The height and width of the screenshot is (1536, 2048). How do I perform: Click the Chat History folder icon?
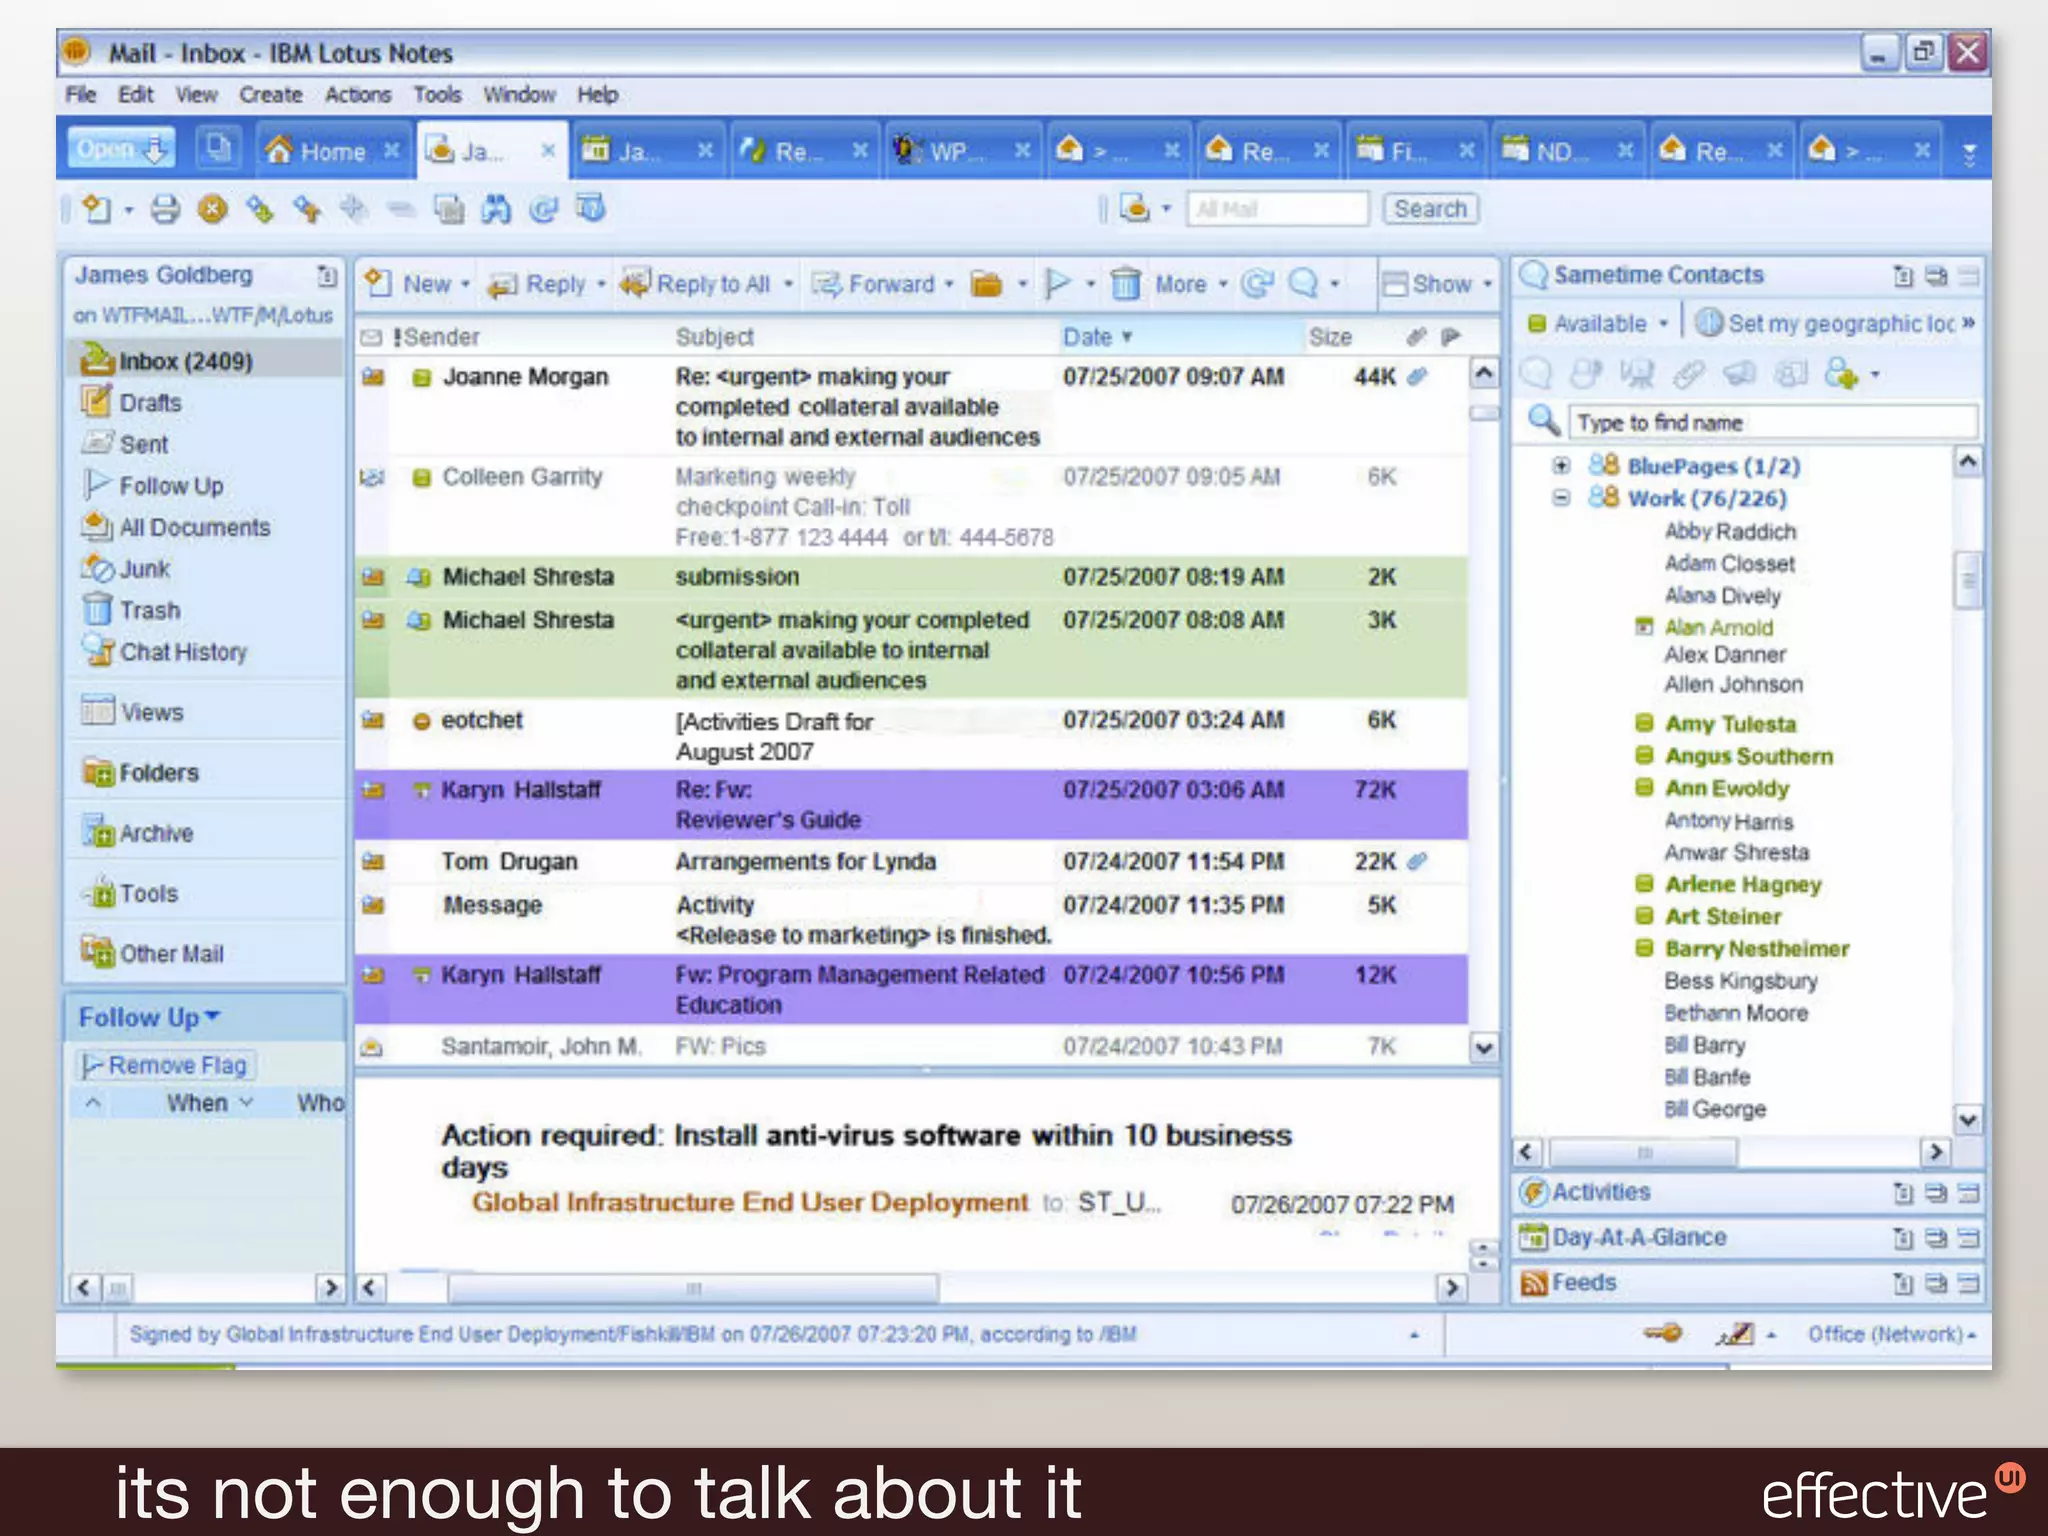tap(98, 651)
